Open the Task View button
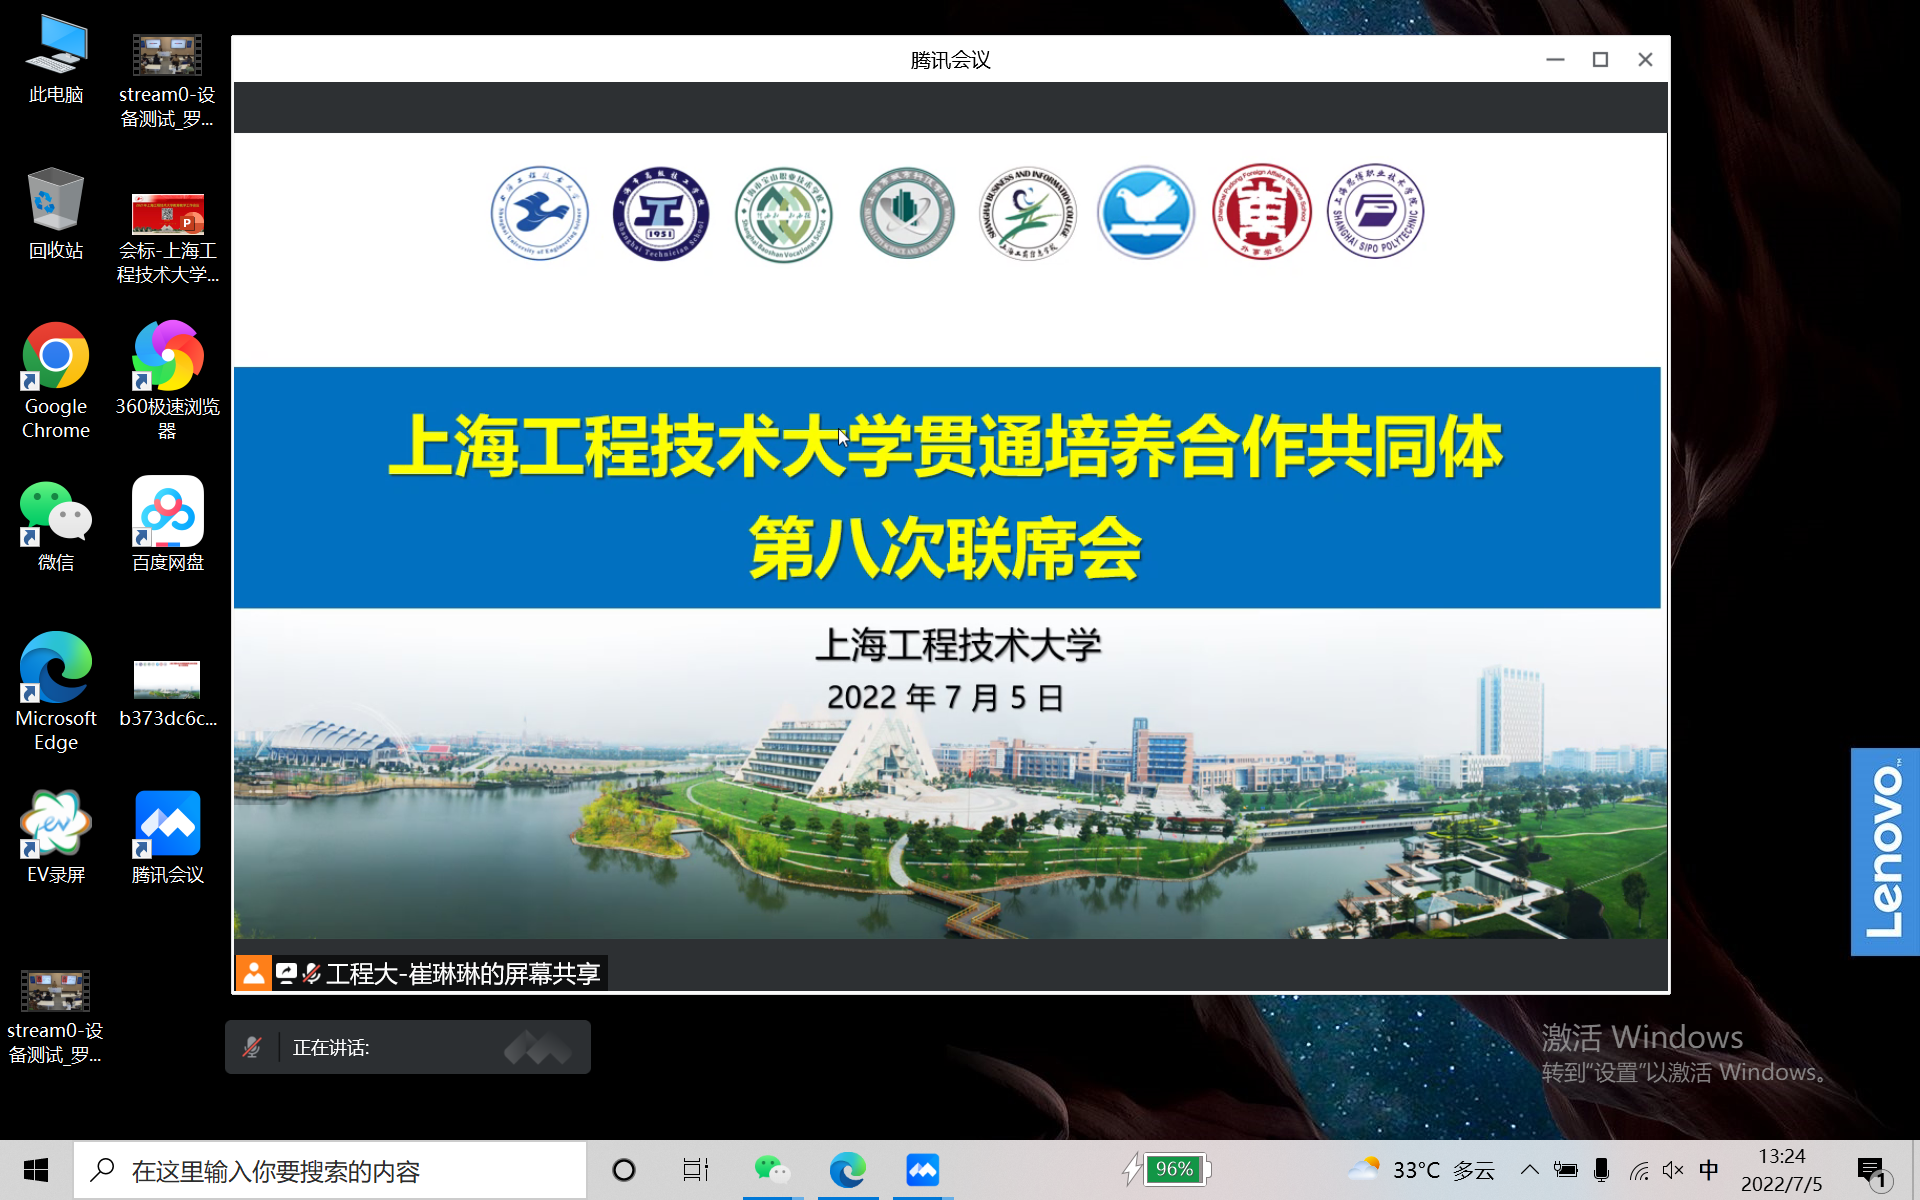The height and width of the screenshot is (1200, 1920). 695,1170
